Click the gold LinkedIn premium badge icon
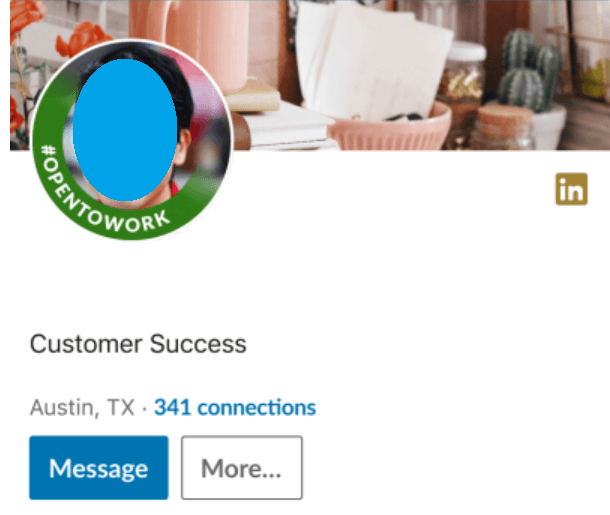The image size is (610, 515). pos(571,189)
